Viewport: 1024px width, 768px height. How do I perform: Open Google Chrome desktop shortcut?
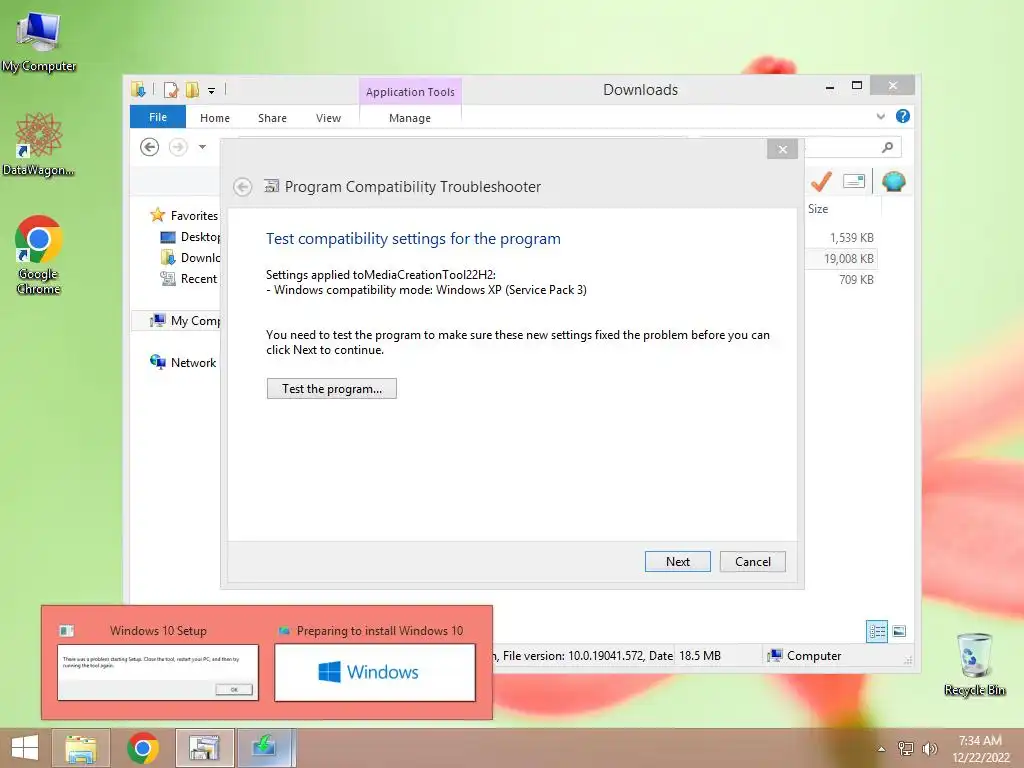[x=39, y=255]
